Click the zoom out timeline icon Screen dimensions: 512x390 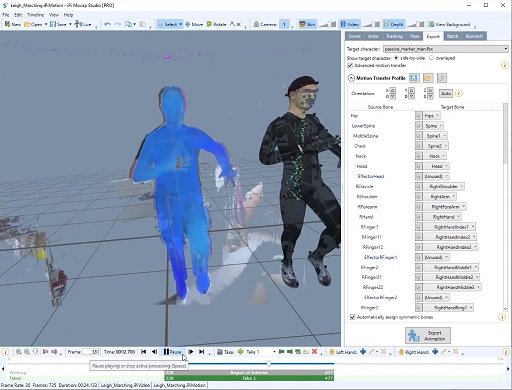coord(27,352)
